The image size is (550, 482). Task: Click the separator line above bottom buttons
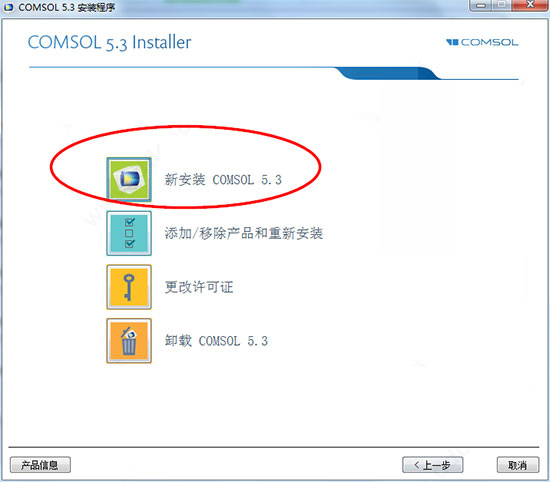pyautogui.click(x=274, y=447)
